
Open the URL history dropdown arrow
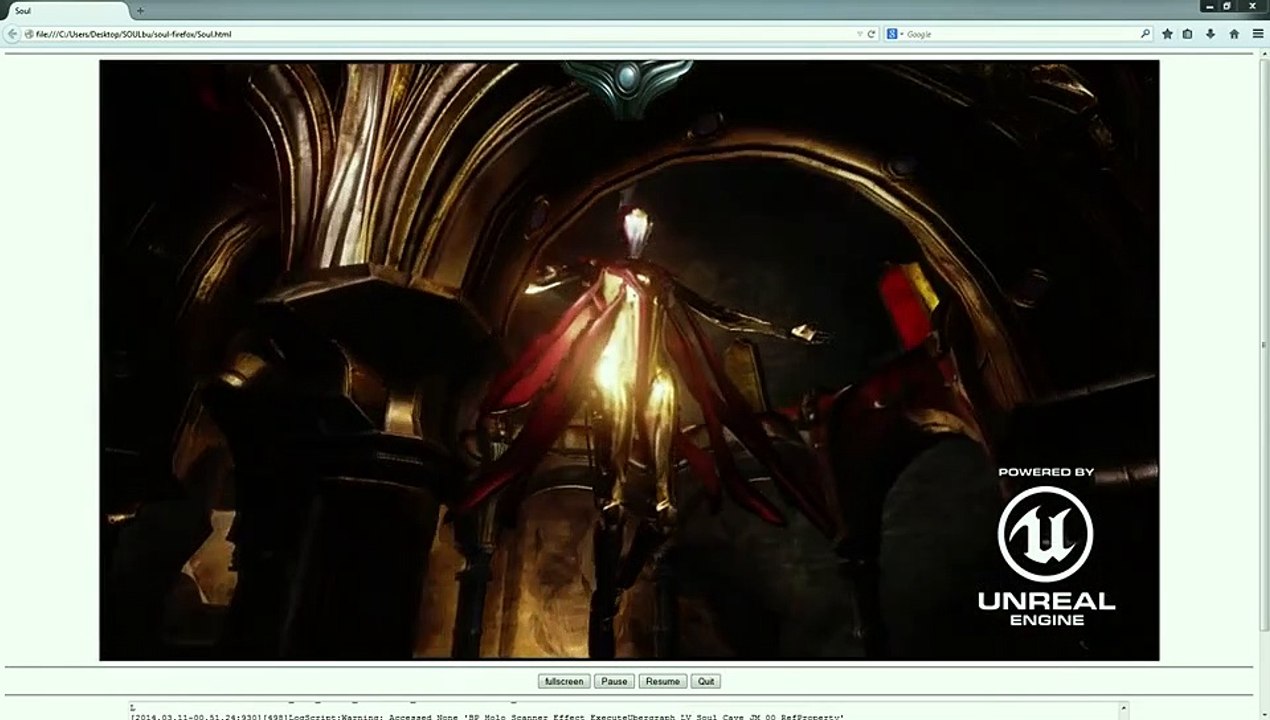(859, 34)
